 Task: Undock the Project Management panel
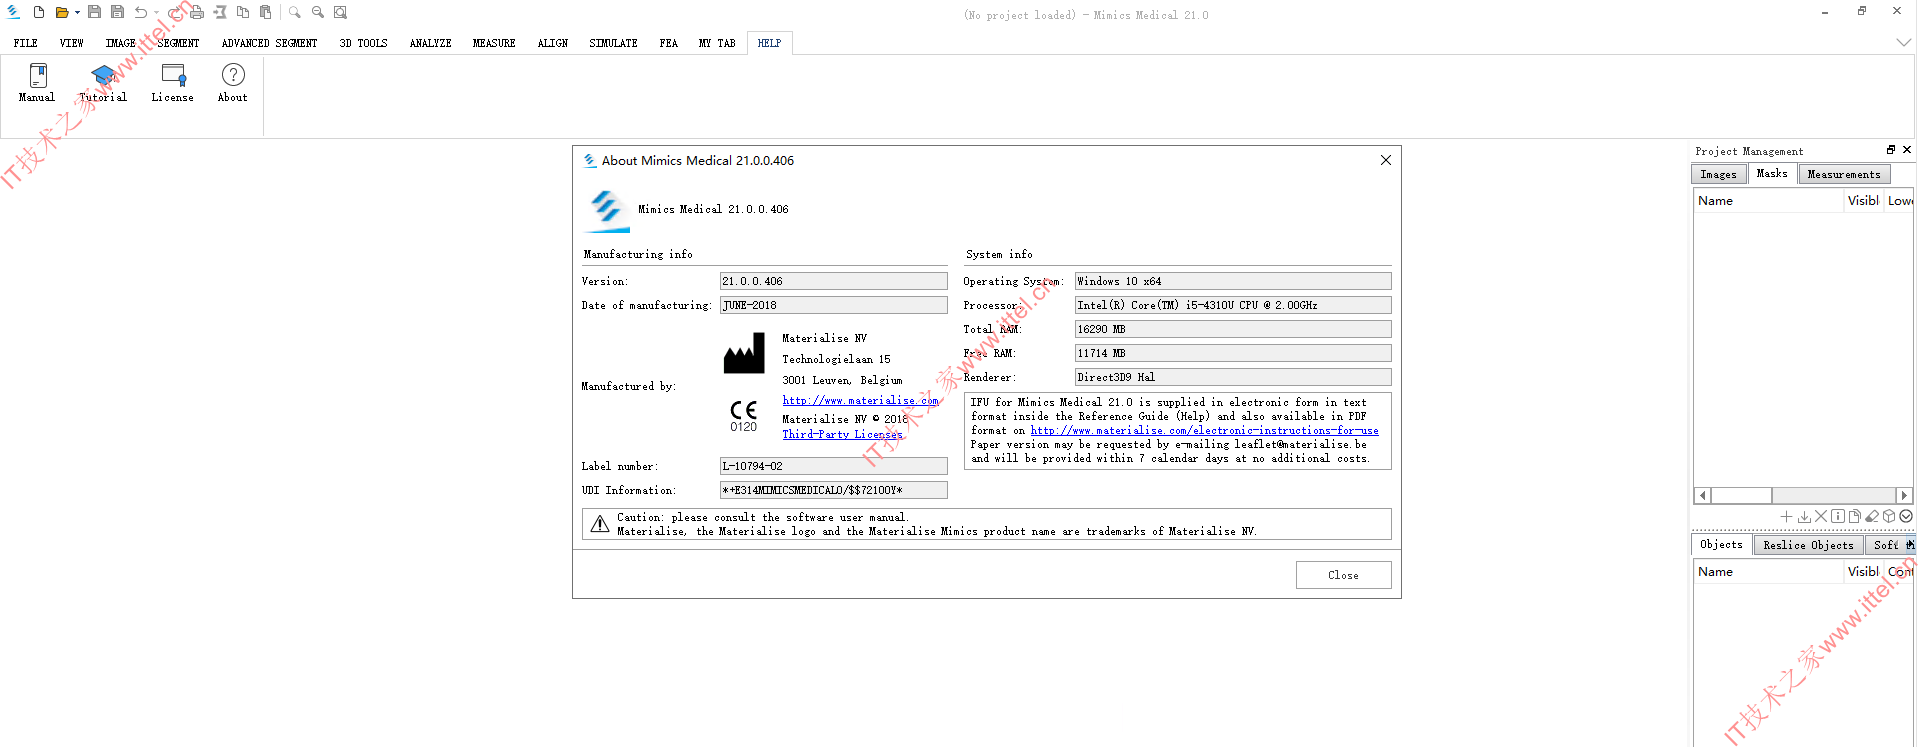click(x=1891, y=150)
